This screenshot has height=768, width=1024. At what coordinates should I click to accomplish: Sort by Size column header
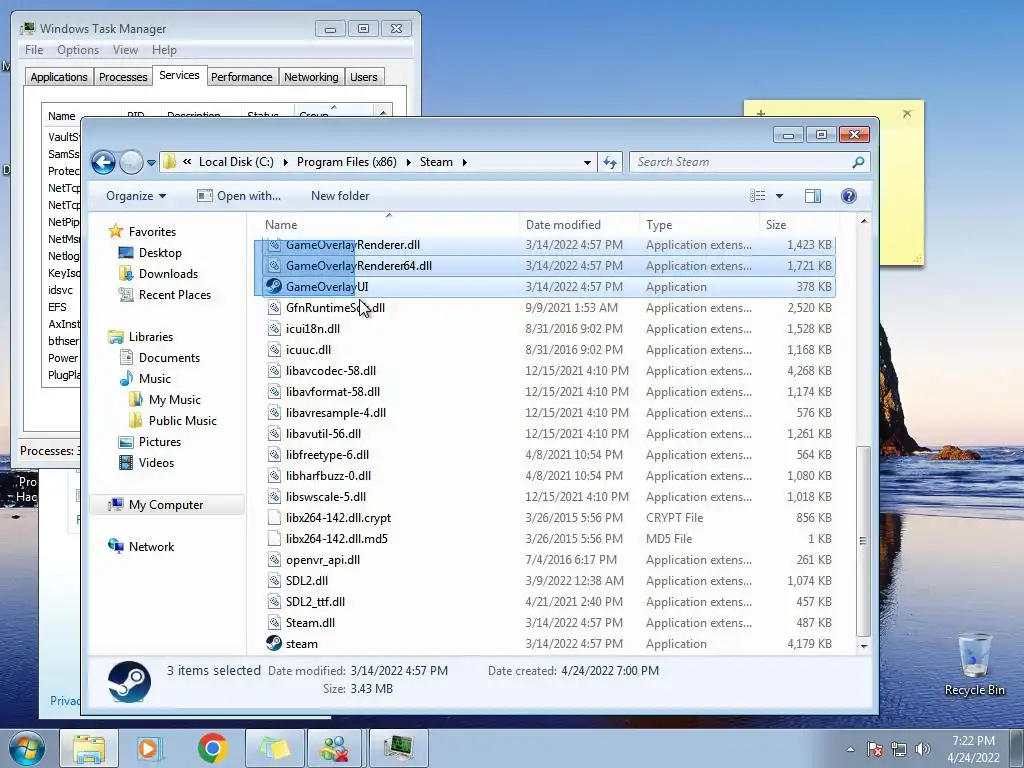[799, 225]
